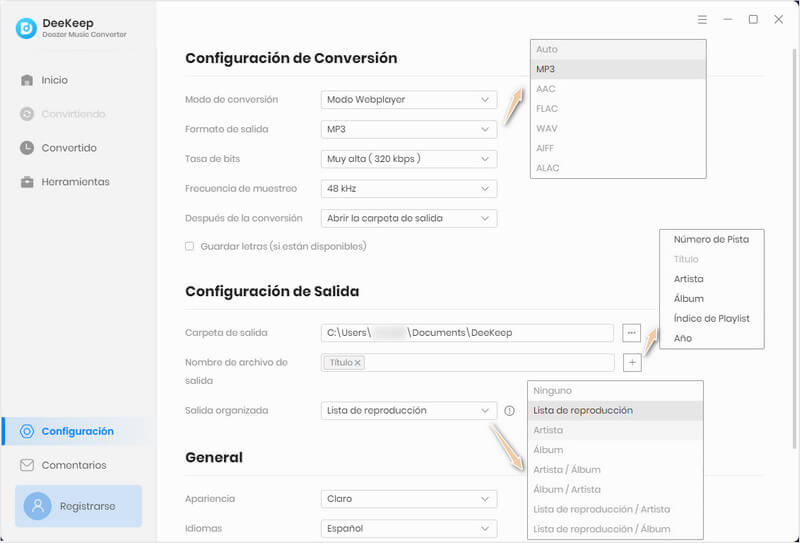
Task: Expand the Frecuencia de muestreo dropdown
Action: [410, 188]
